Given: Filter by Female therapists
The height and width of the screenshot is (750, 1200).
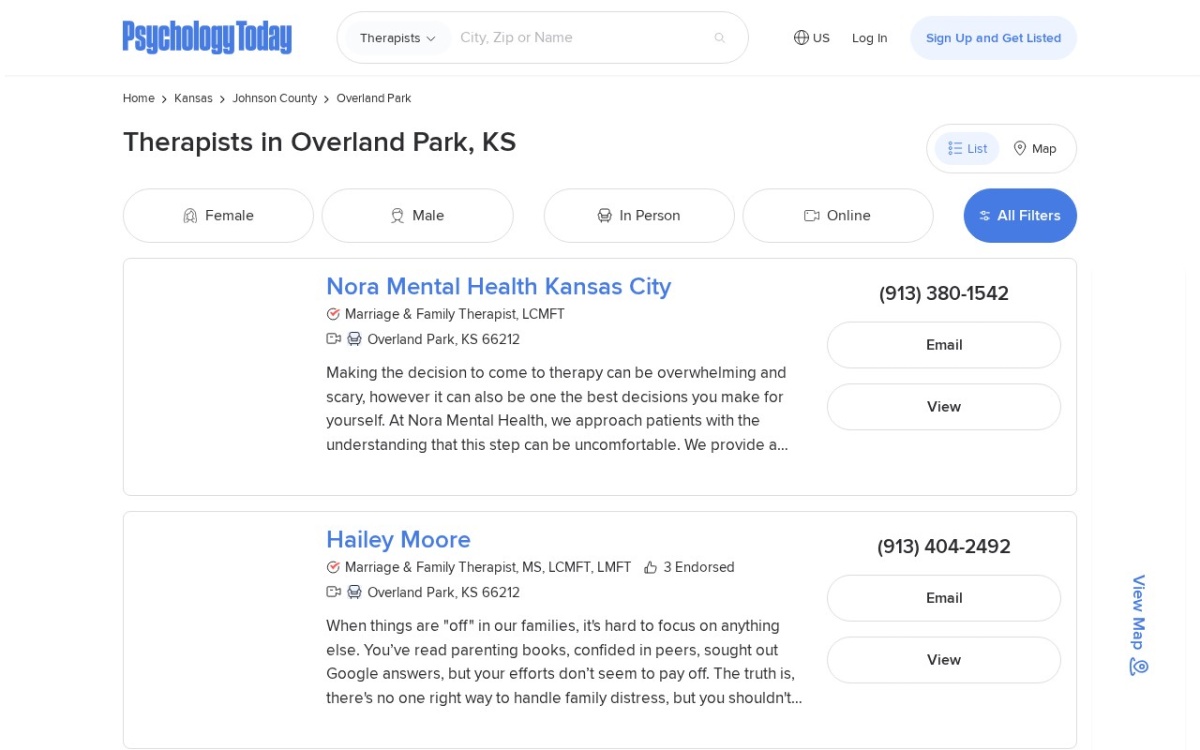Looking at the screenshot, I should 218,215.
